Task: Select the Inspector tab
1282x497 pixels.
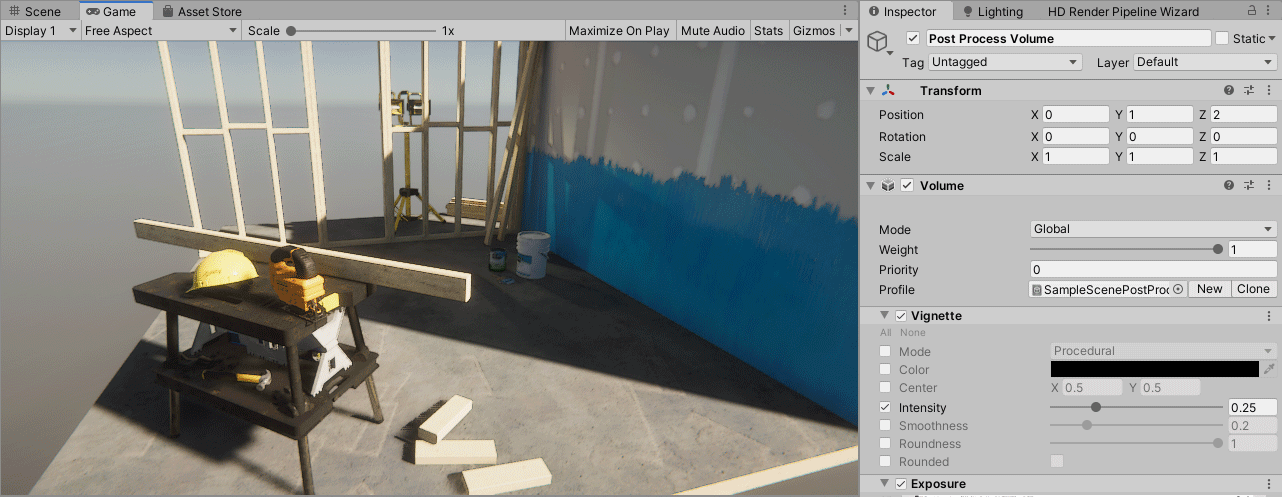Action: click(903, 12)
